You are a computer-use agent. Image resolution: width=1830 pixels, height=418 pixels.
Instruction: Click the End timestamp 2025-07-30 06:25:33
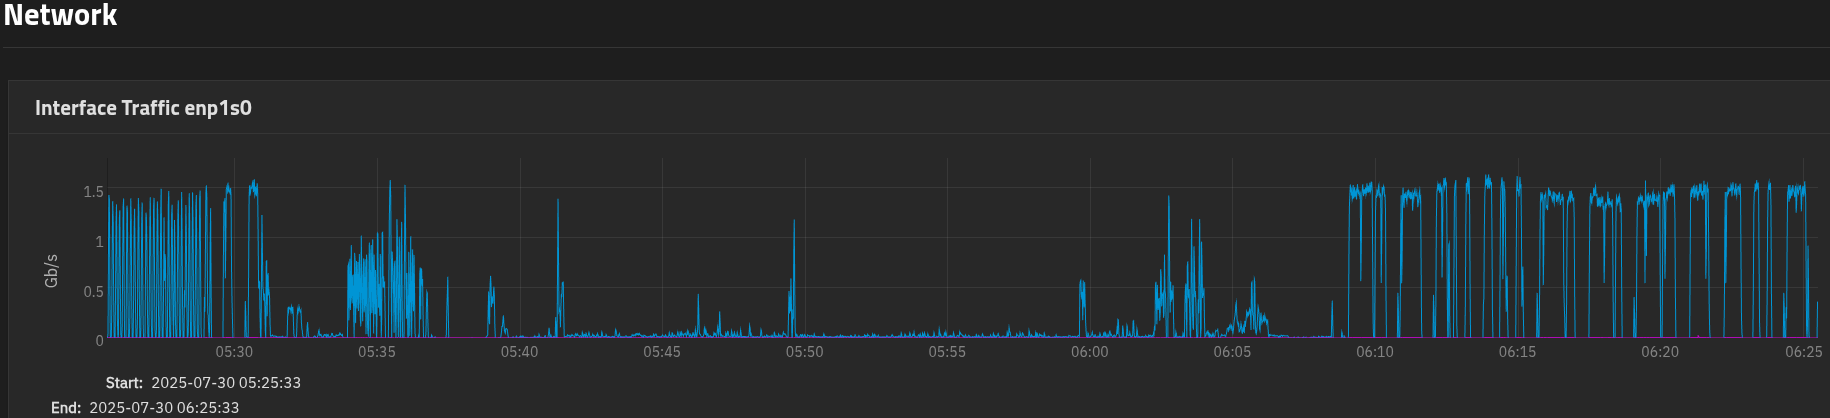click(x=164, y=408)
